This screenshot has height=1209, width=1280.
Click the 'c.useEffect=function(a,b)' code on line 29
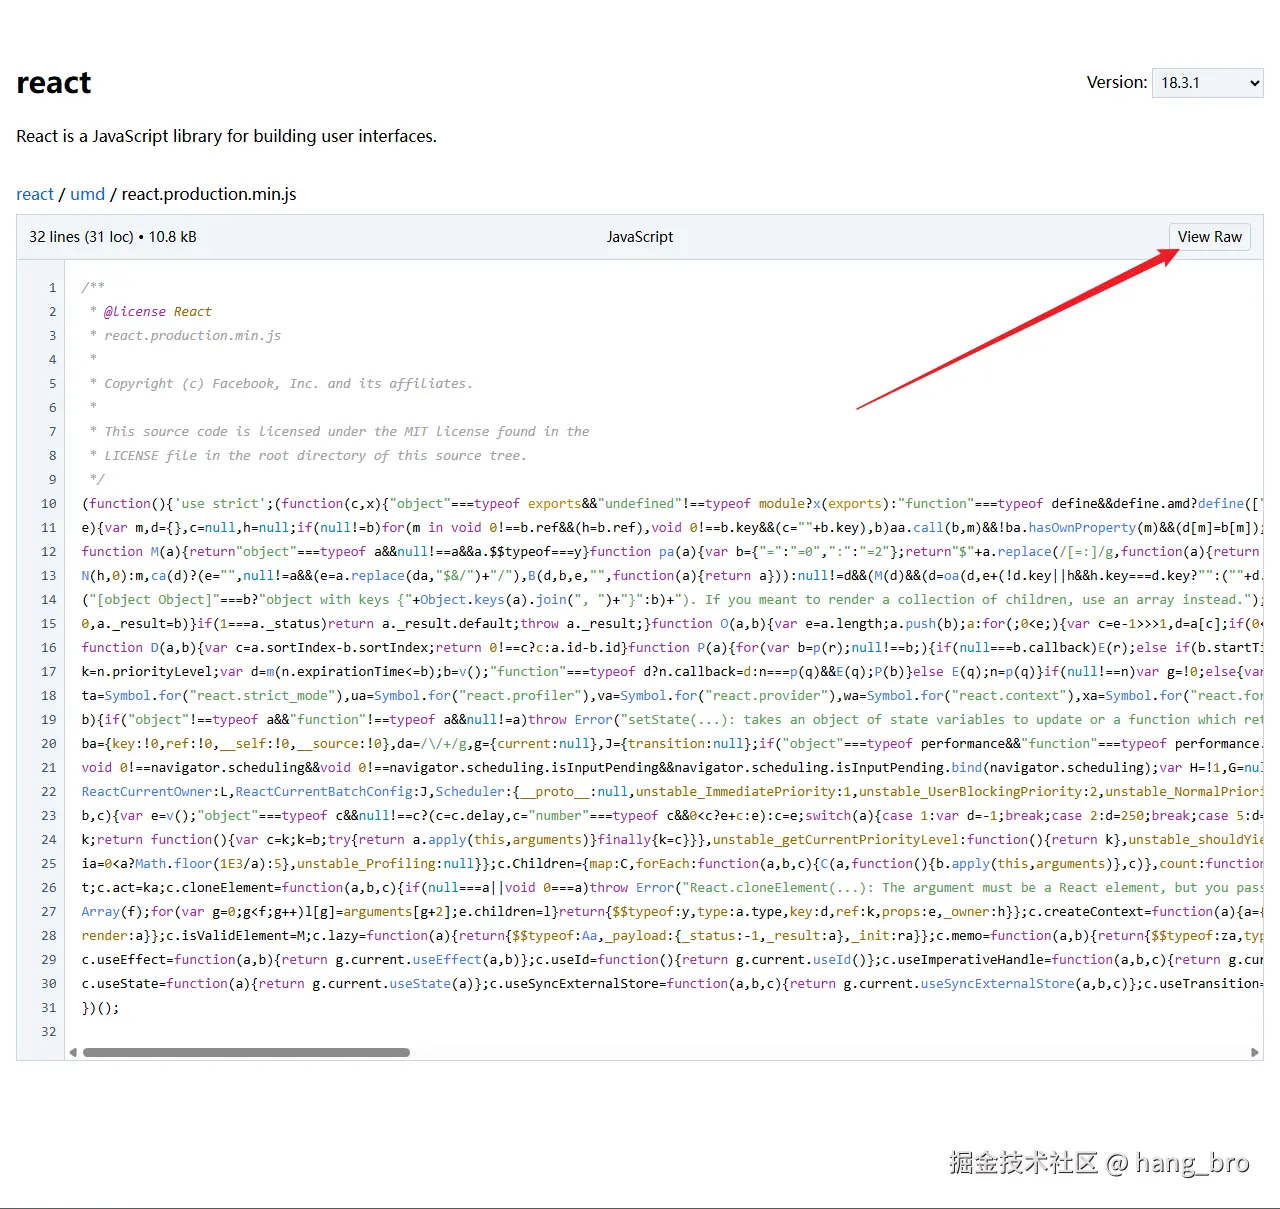tap(181, 960)
